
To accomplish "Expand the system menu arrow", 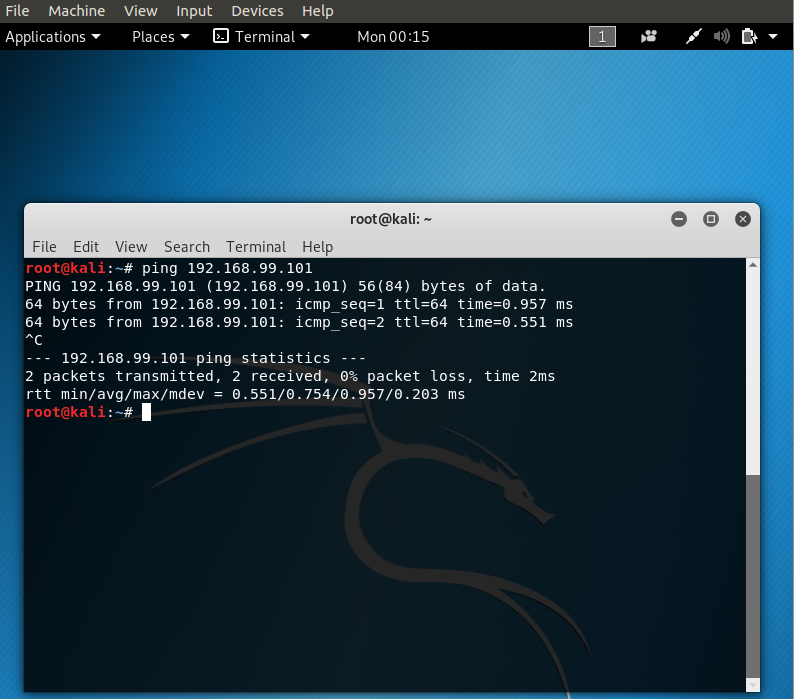I will (x=773, y=36).
